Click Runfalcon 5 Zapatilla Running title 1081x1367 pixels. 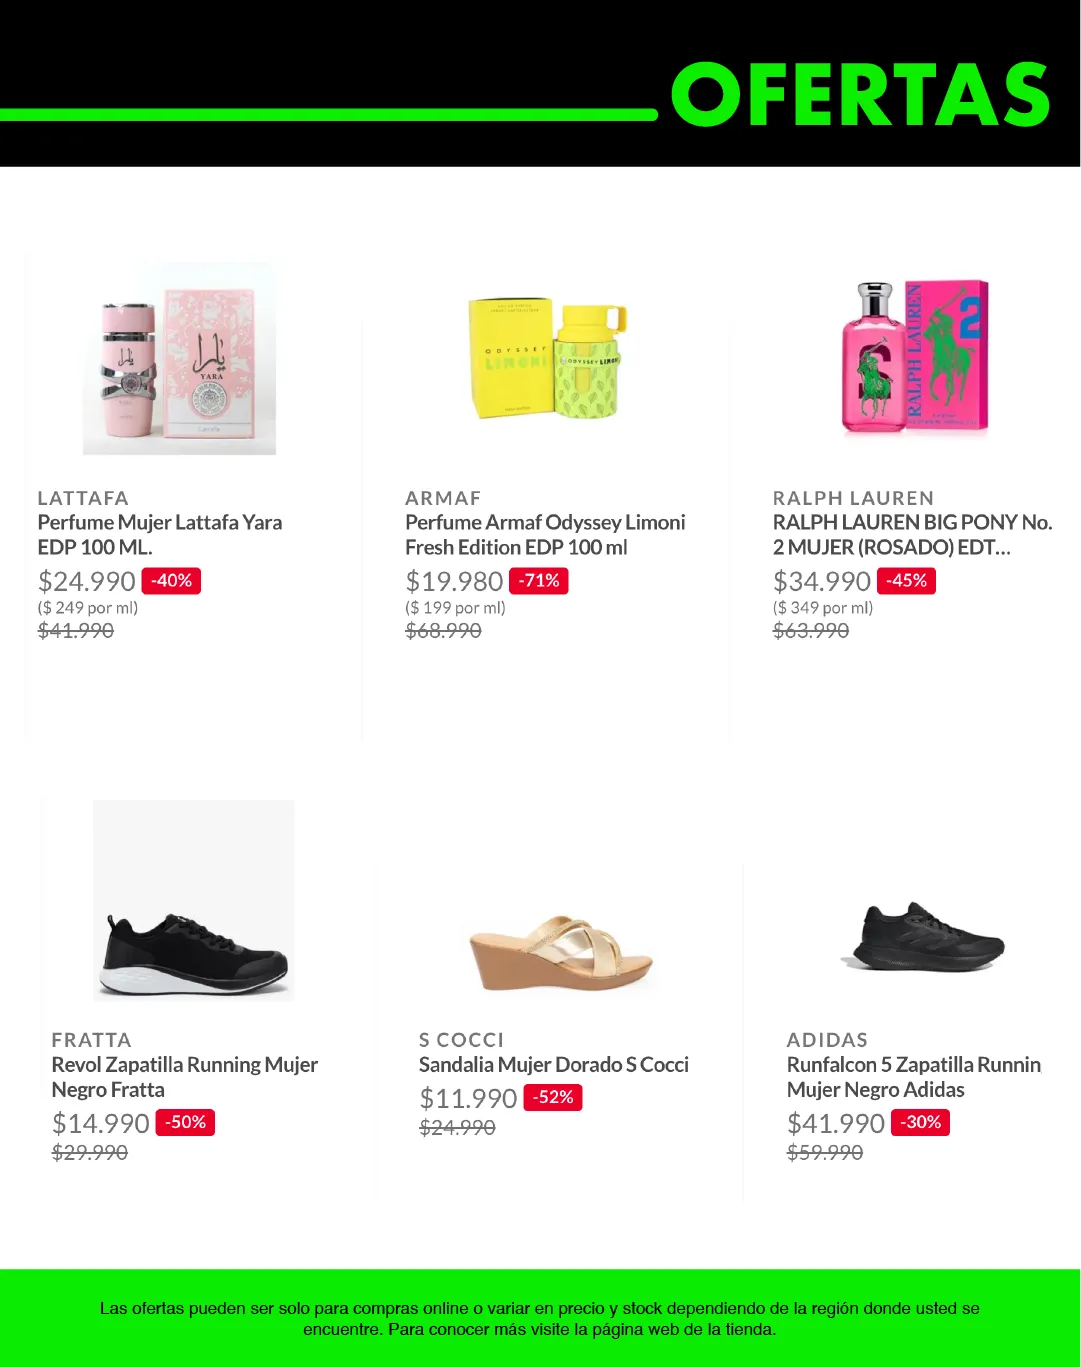913,1077
